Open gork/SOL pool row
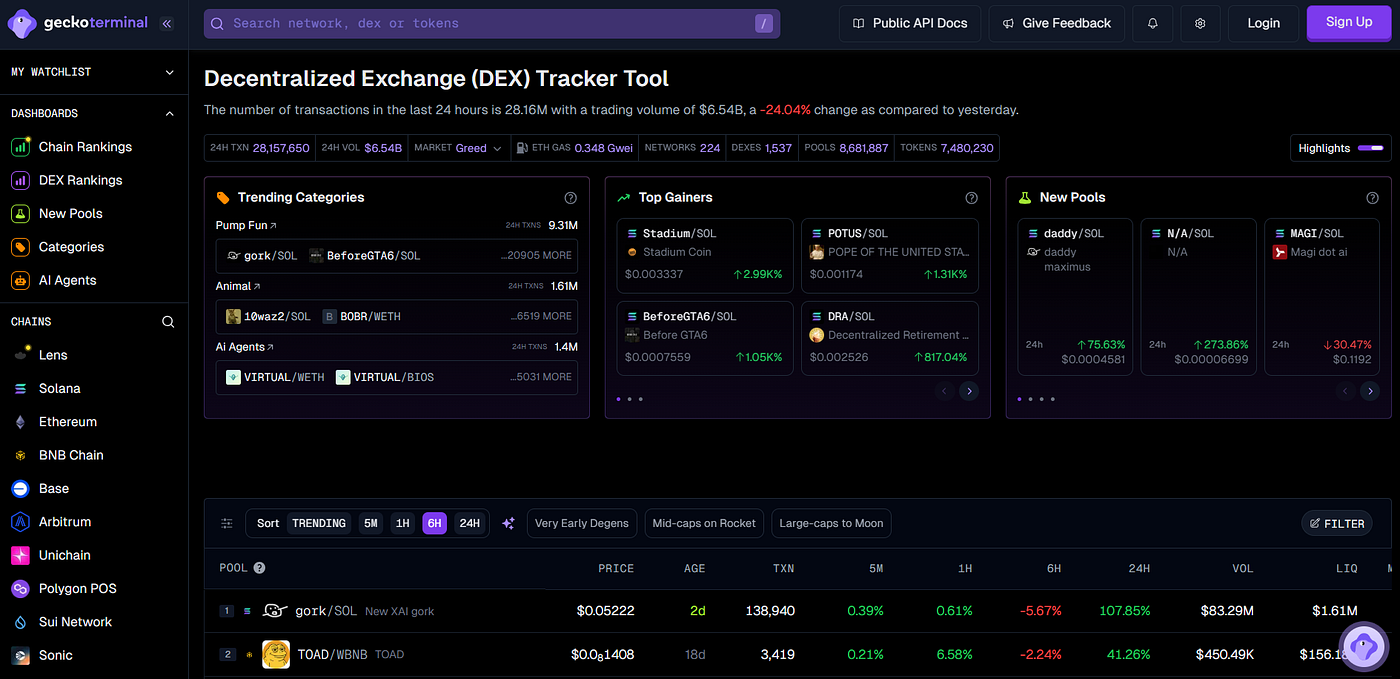The image size is (1400, 679). 798,610
